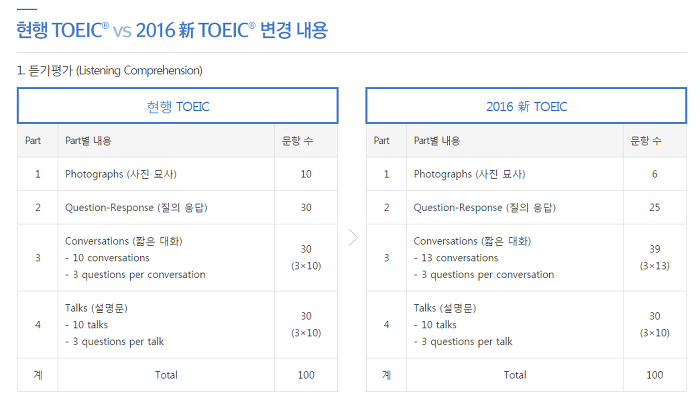The height and width of the screenshot is (408, 700).
Task: Click 'Part' column header in 현행 TOEIC table
Action: click(33, 141)
